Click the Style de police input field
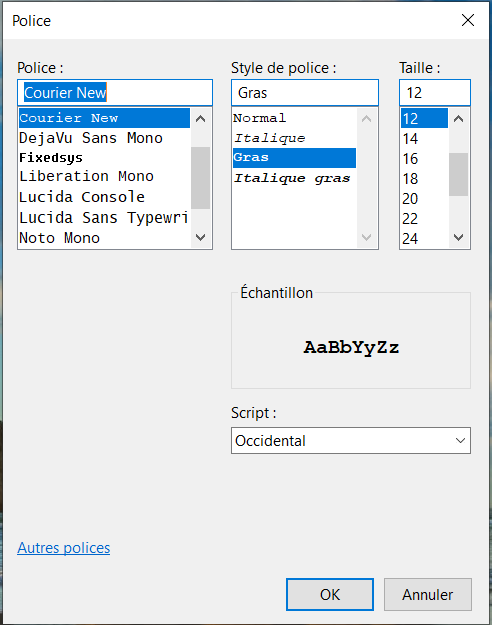 coord(305,92)
